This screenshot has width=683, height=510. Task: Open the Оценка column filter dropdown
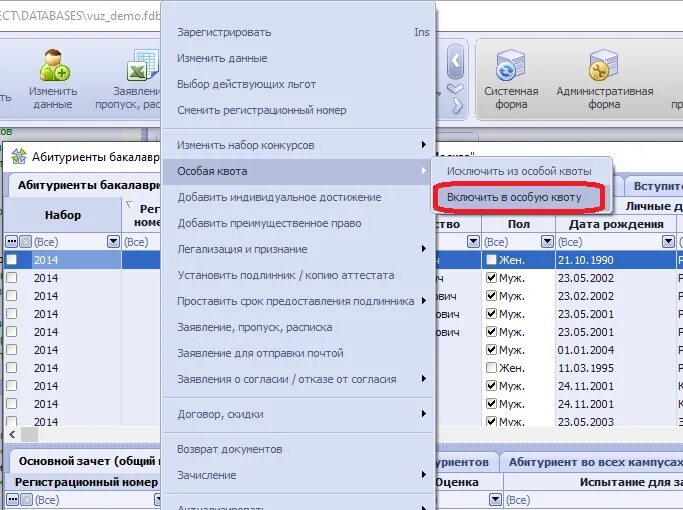tap(495, 500)
